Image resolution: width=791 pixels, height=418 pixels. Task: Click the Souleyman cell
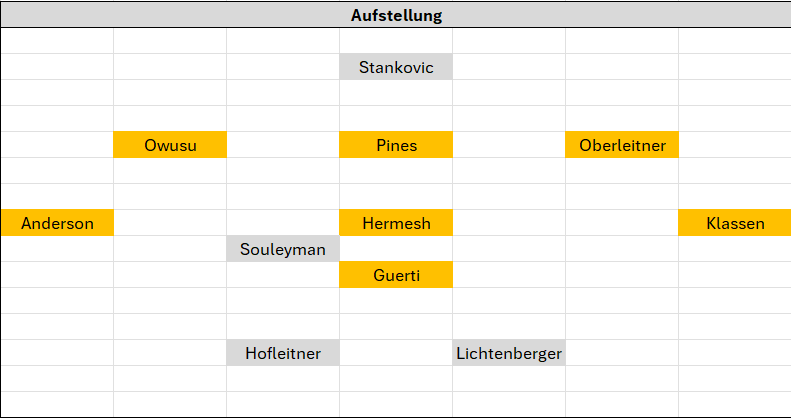(283, 249)
